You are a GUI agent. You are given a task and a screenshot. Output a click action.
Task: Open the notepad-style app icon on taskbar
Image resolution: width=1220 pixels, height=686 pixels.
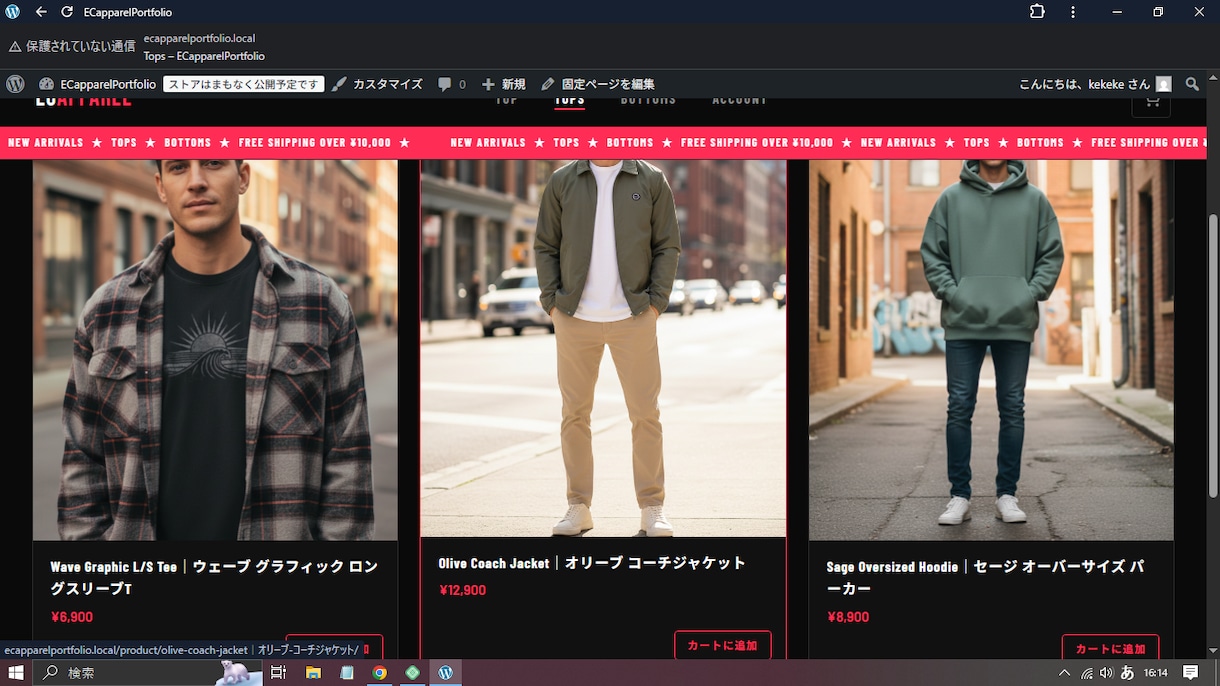click(x=347, y=673)
